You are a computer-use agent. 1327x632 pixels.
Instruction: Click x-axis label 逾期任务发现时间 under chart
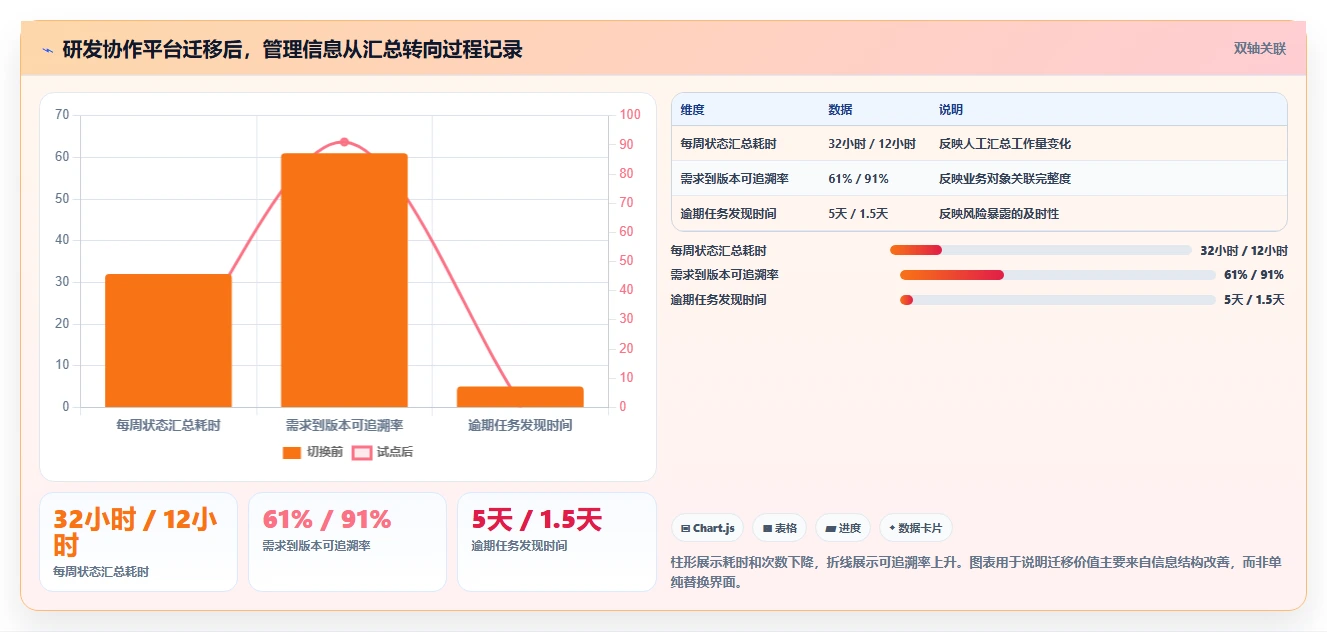520,425
